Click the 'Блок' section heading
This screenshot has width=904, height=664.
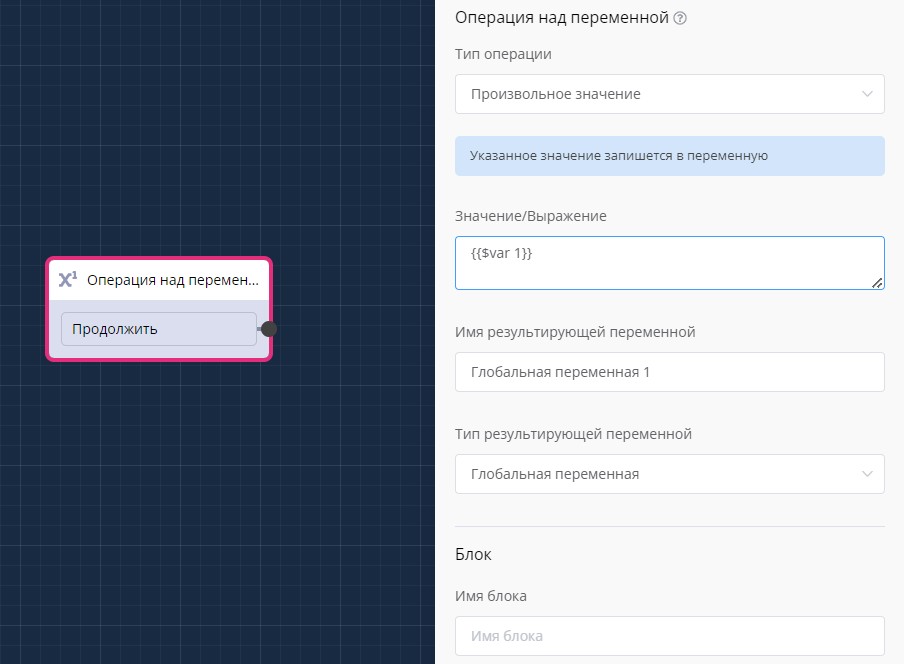(473, 554)
